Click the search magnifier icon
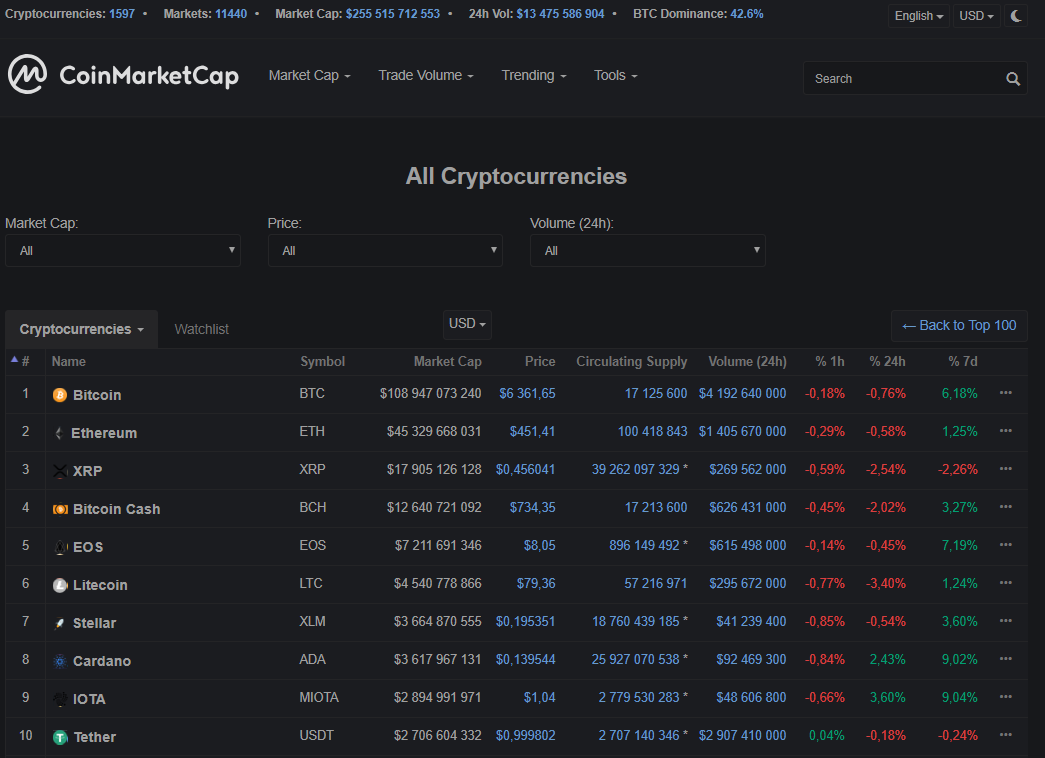Image resolution: width=1045 pixels, height=758 pixels. point(1013,79)
